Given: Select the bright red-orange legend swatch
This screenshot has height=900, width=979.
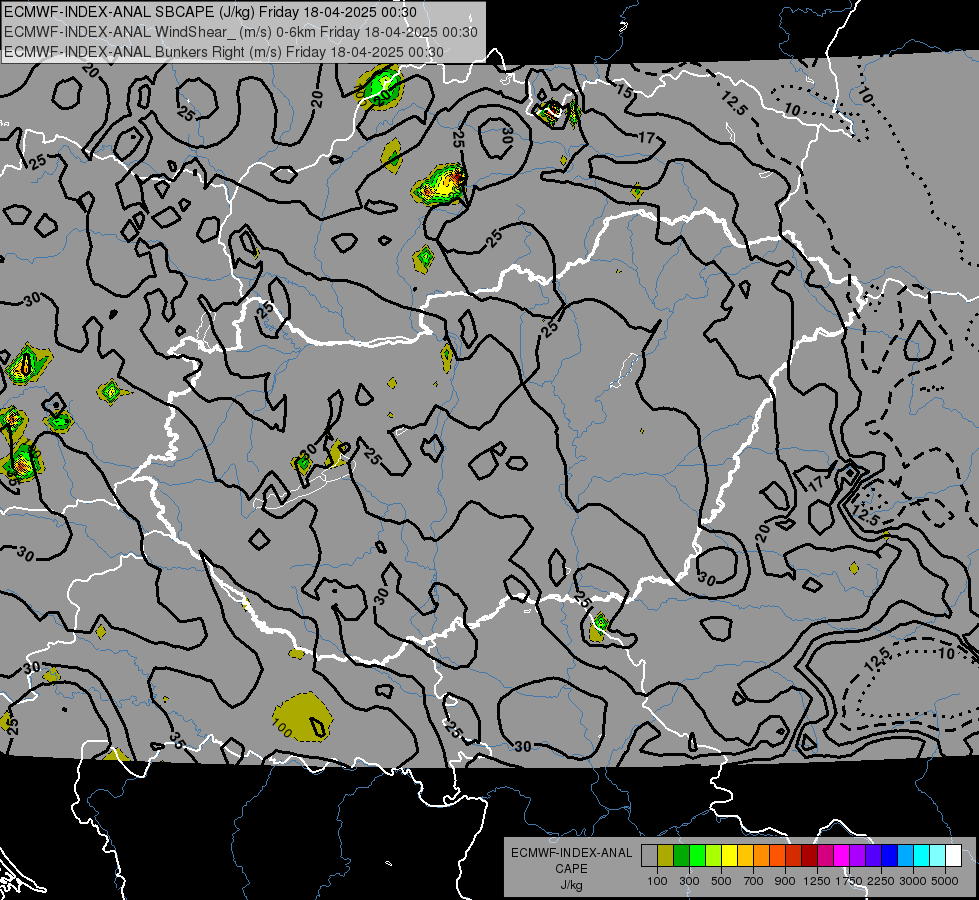Looking at the screenshot, I should pyautogui.click(x=777, y=856).
